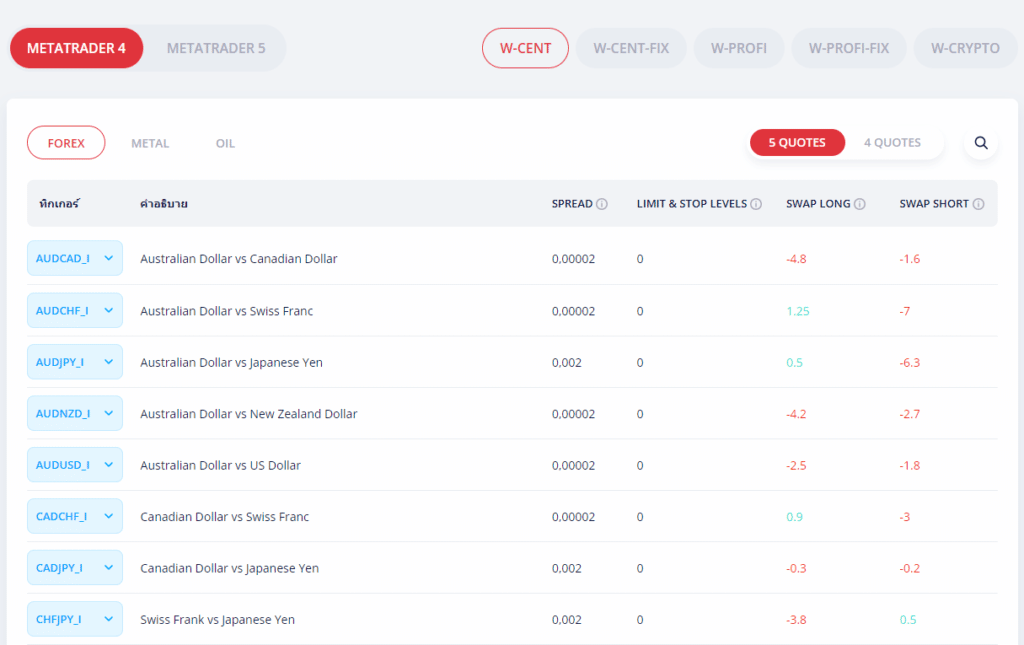Click the AUDUSD_I ticker label
The width and height of the screenshot is (1024, 645).
point(62,465)
